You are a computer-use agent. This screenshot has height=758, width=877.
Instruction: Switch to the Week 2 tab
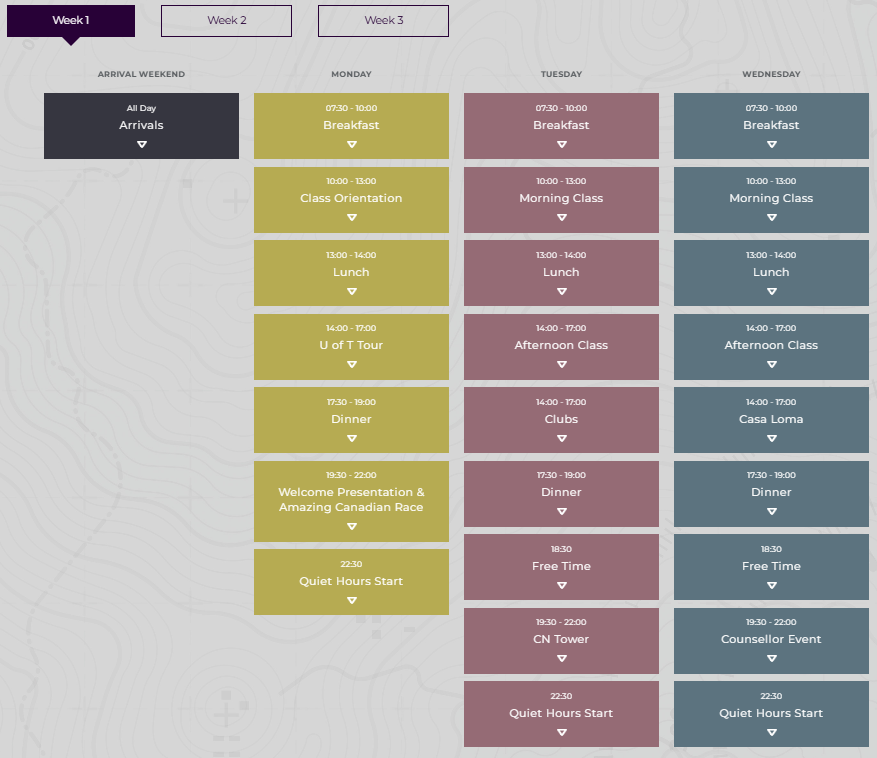point(226,21)
